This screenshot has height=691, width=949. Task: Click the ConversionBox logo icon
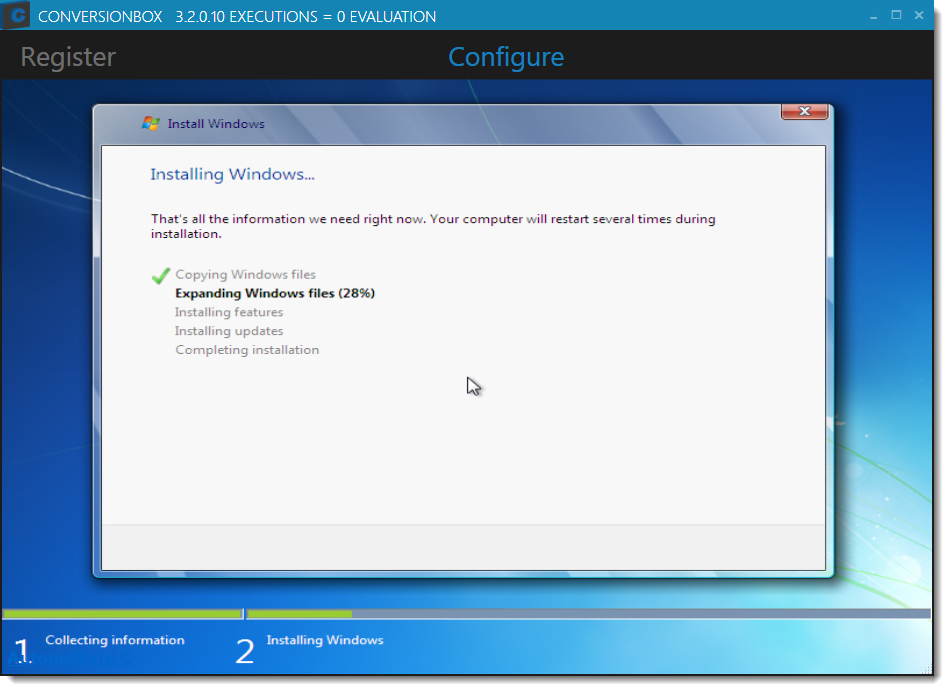pos(16,15)
